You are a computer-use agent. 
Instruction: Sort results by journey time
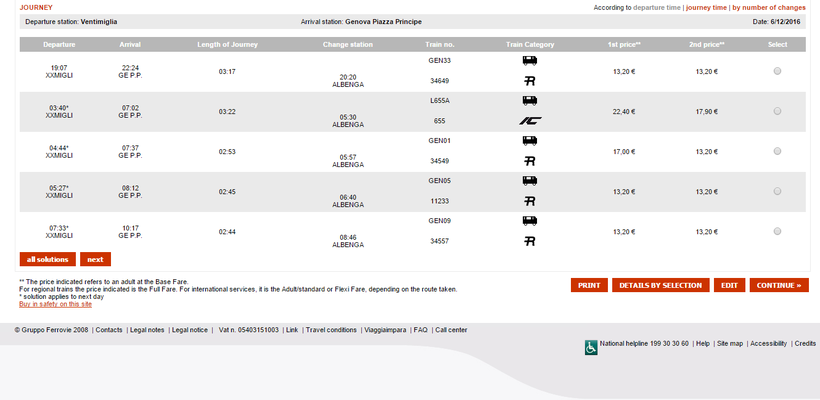[x=705, y=7]
